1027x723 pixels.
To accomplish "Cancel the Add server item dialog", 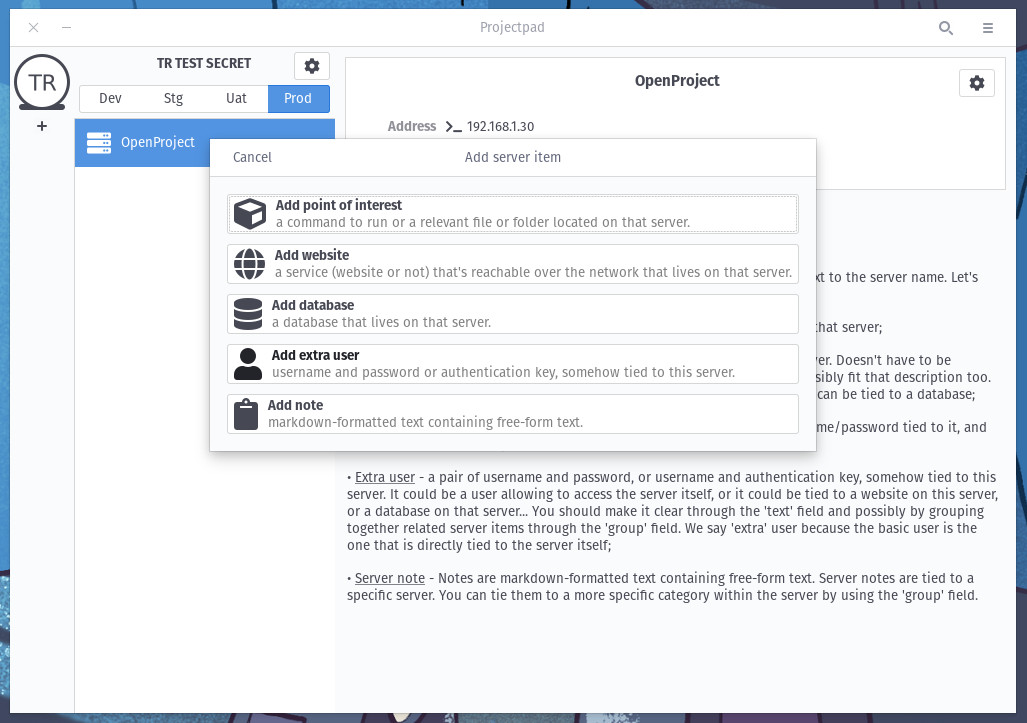I will 252,157.
